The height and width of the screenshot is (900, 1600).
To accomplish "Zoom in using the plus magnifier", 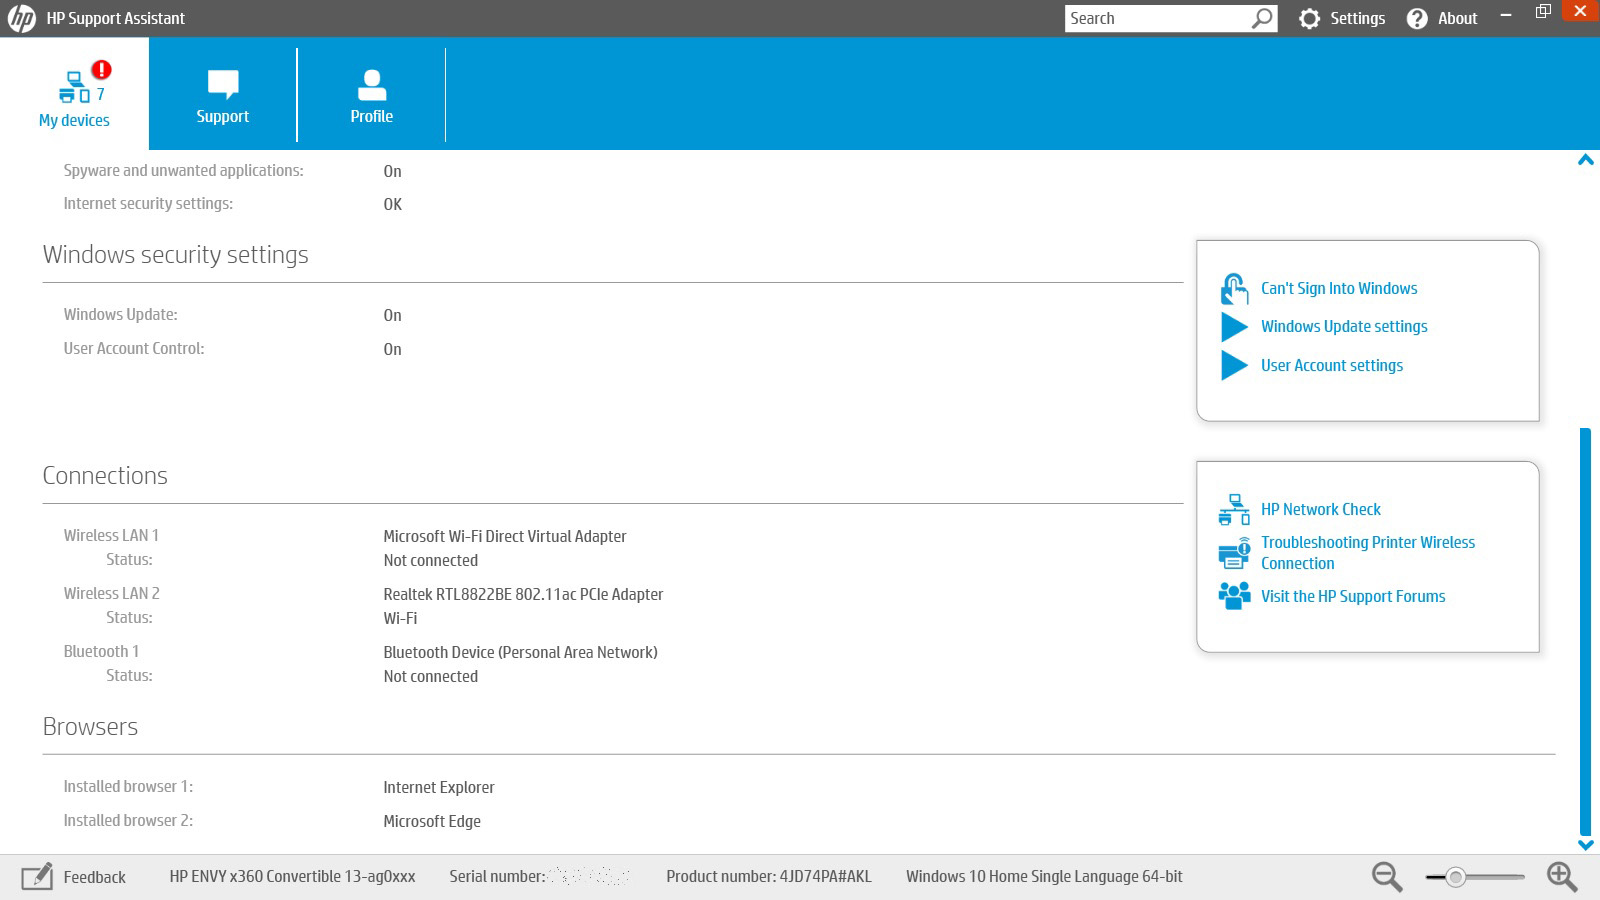I will [1561, 877].
